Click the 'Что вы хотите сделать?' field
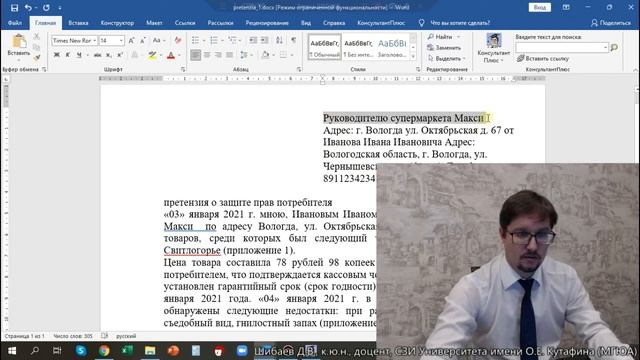The width and height of the screenshot is (640, 360). 460,23
